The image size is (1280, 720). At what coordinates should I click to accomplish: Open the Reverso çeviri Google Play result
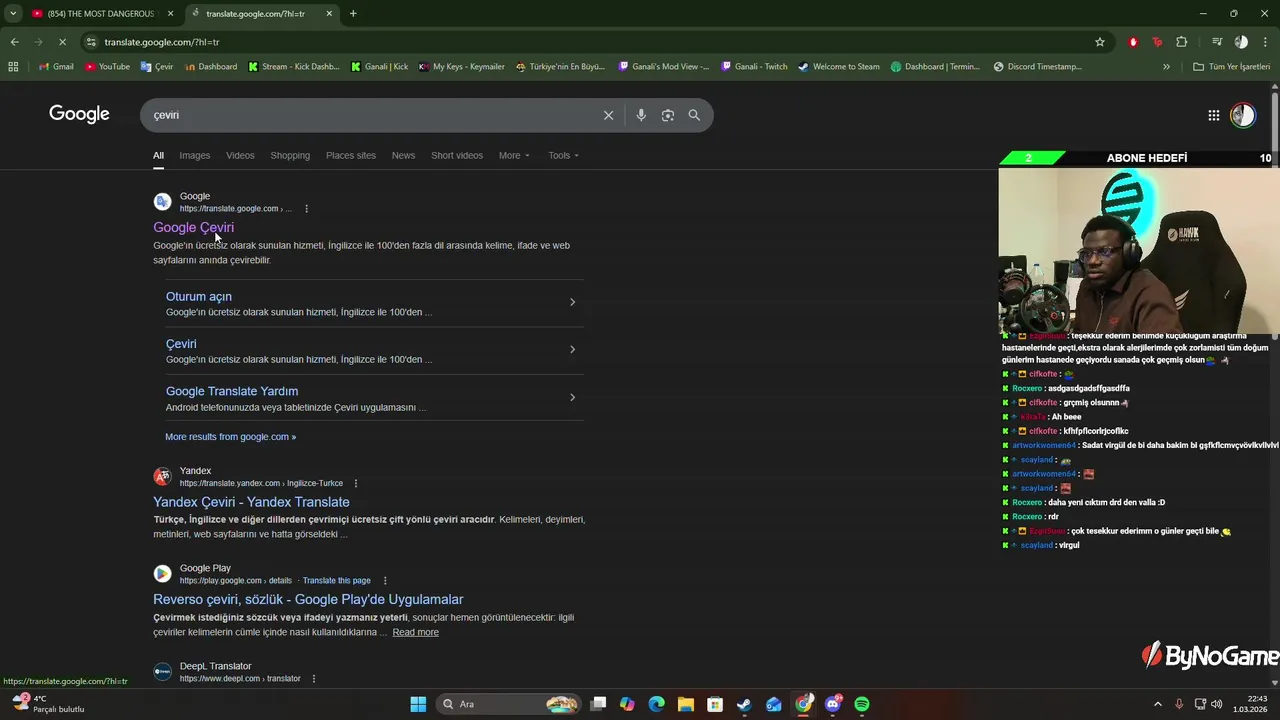point(308,599)
